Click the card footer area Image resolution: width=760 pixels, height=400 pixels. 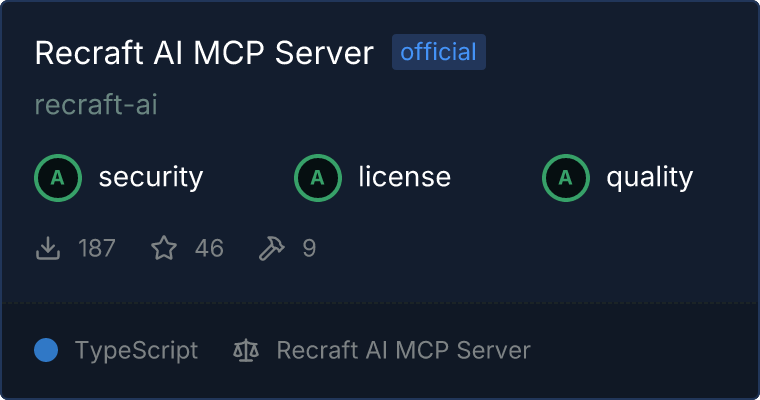(380, 351)
